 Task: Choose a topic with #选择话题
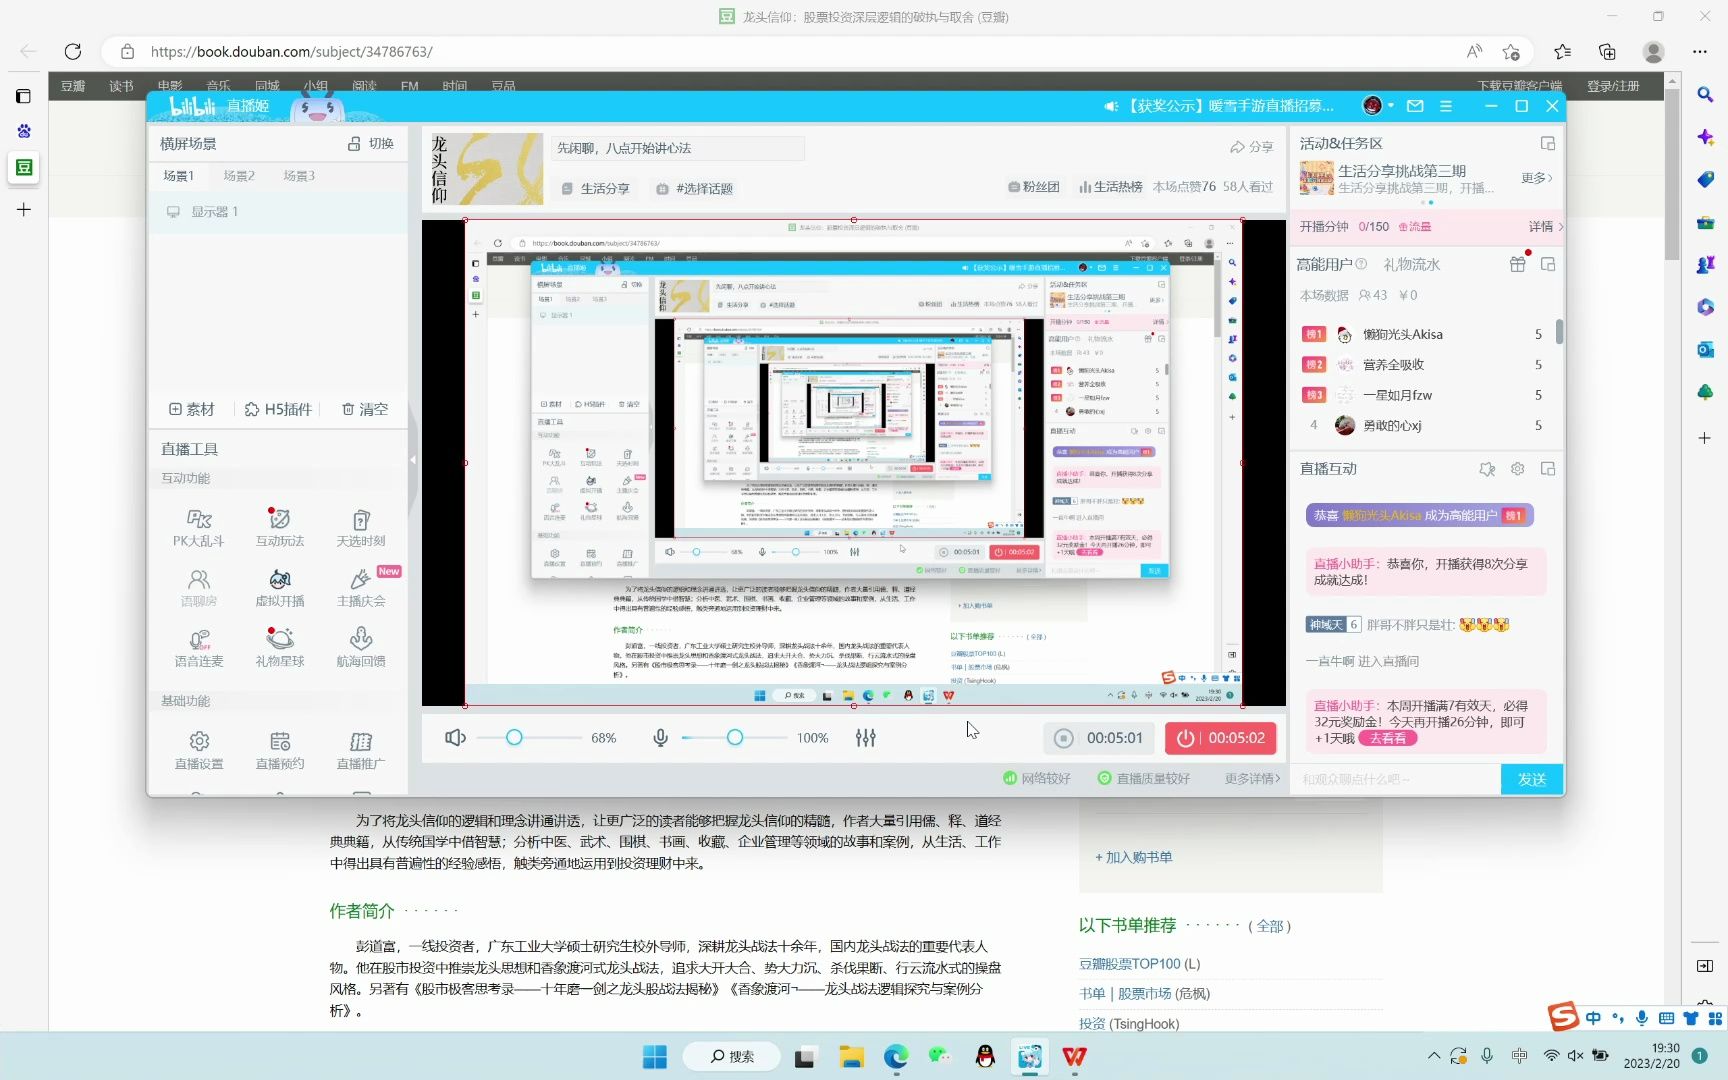tap(695, 189)
